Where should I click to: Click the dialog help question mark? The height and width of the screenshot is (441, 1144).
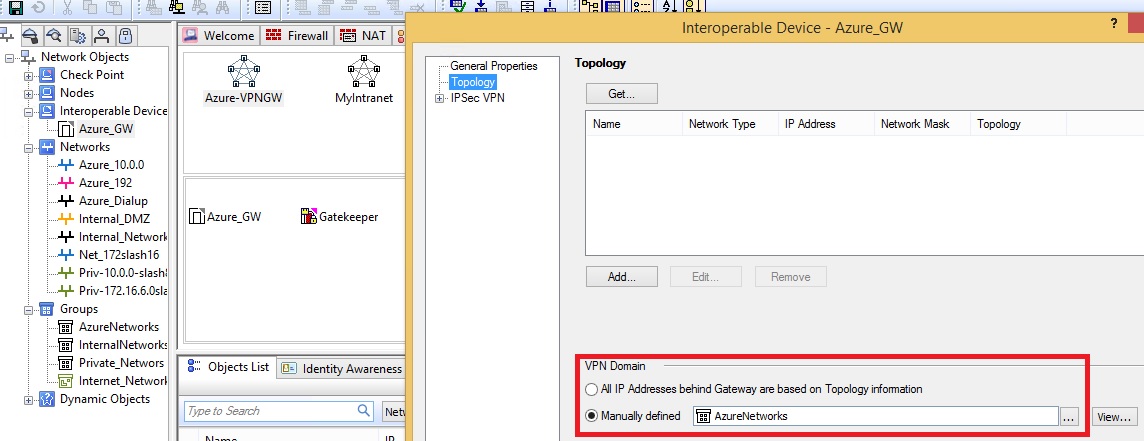coord(1114,24)
